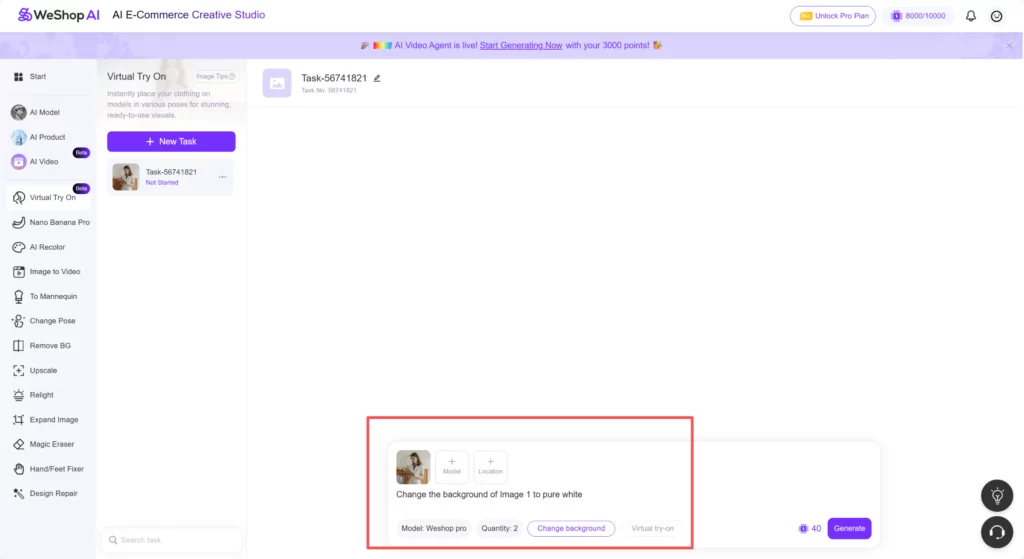Viewport: 1024px width, 559px height.
Task: Open To Mannequin tool
Action: pos(44,296)
